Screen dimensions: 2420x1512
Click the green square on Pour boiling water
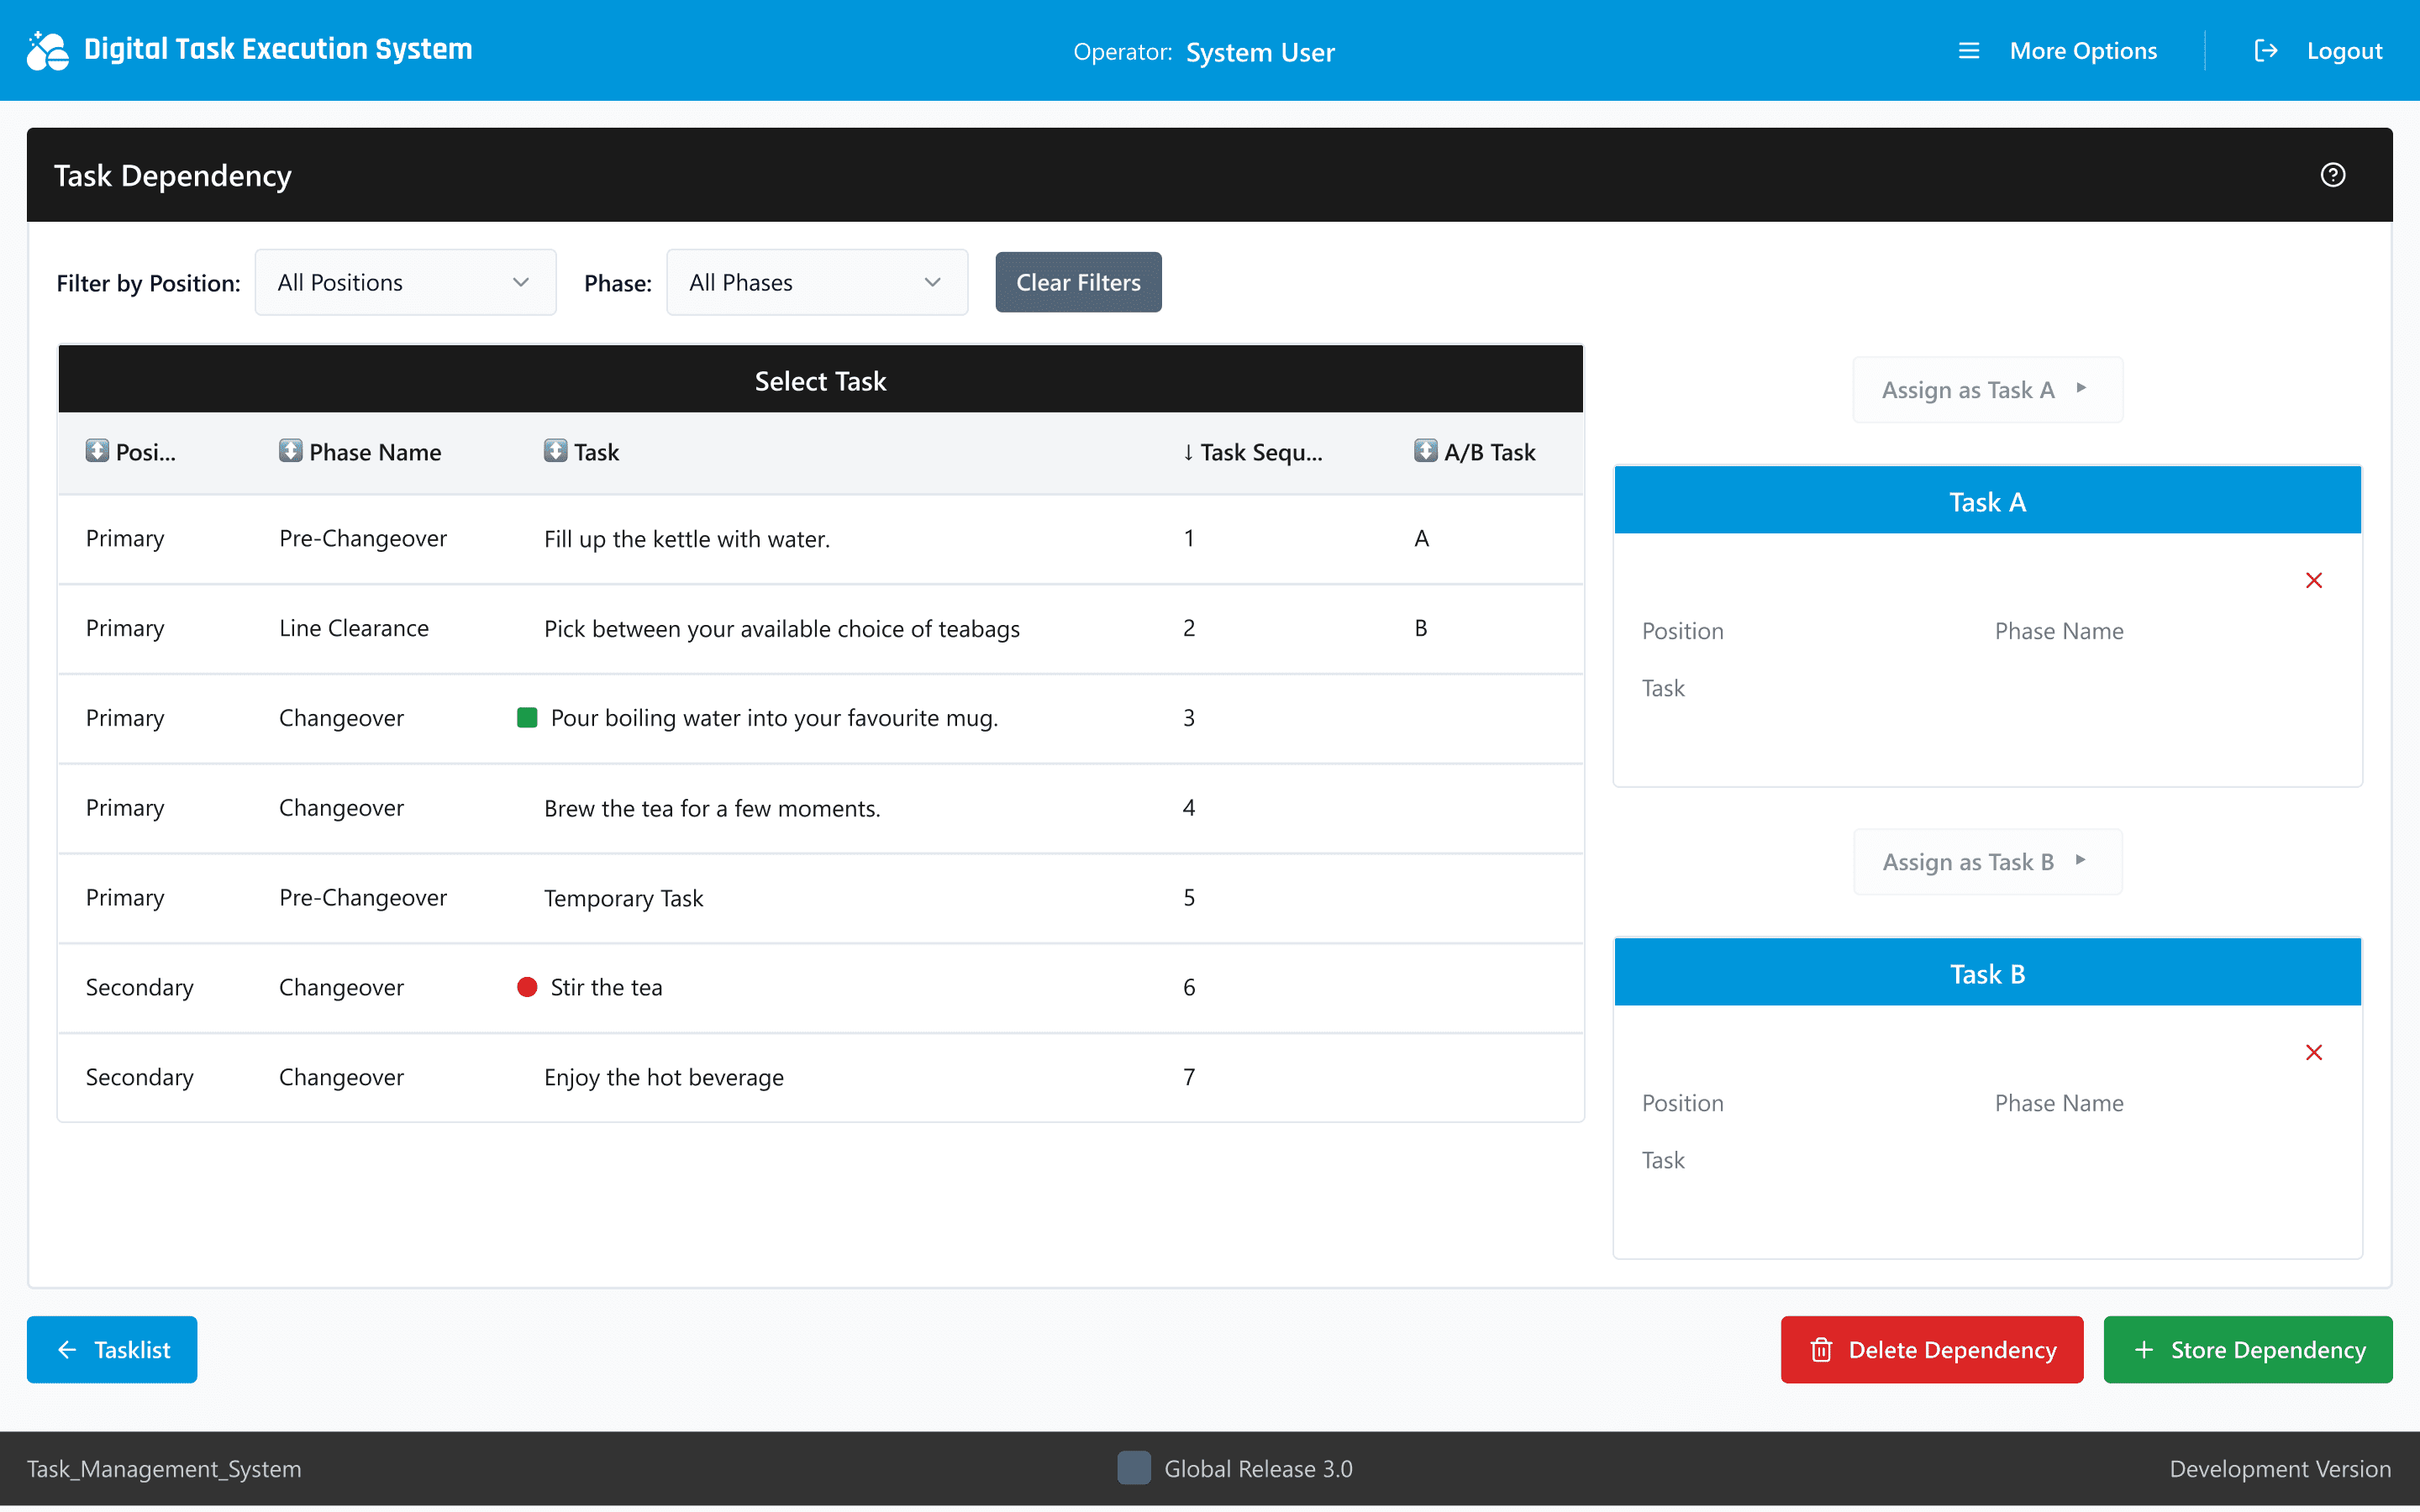(527, 718)
